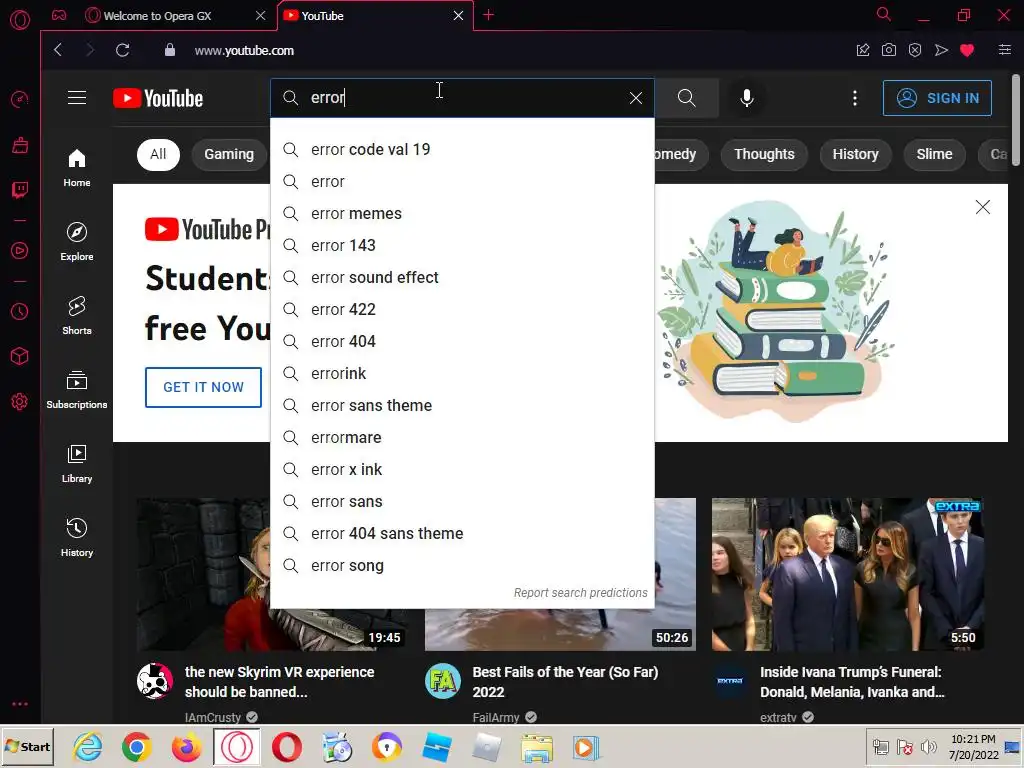Open Opera settings gear in sidebar

(20, 402)
